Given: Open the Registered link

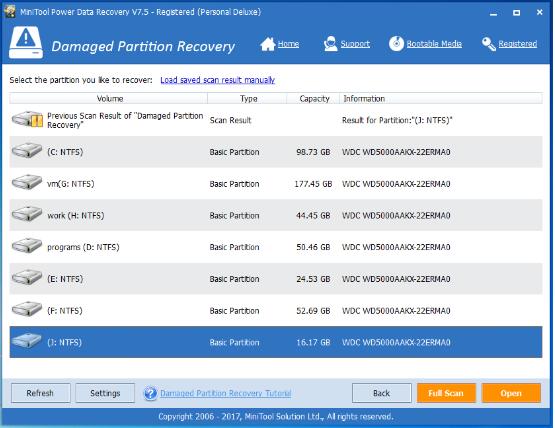Looking at the screenshot, I should click(x=517, y=44).
